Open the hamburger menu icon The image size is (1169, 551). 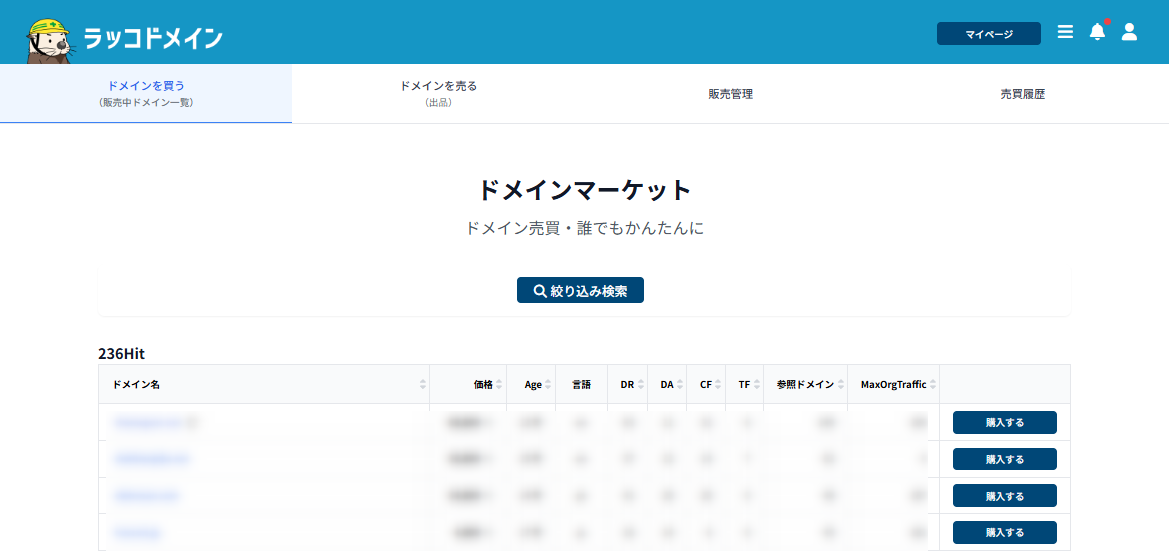click(1065, 32)
